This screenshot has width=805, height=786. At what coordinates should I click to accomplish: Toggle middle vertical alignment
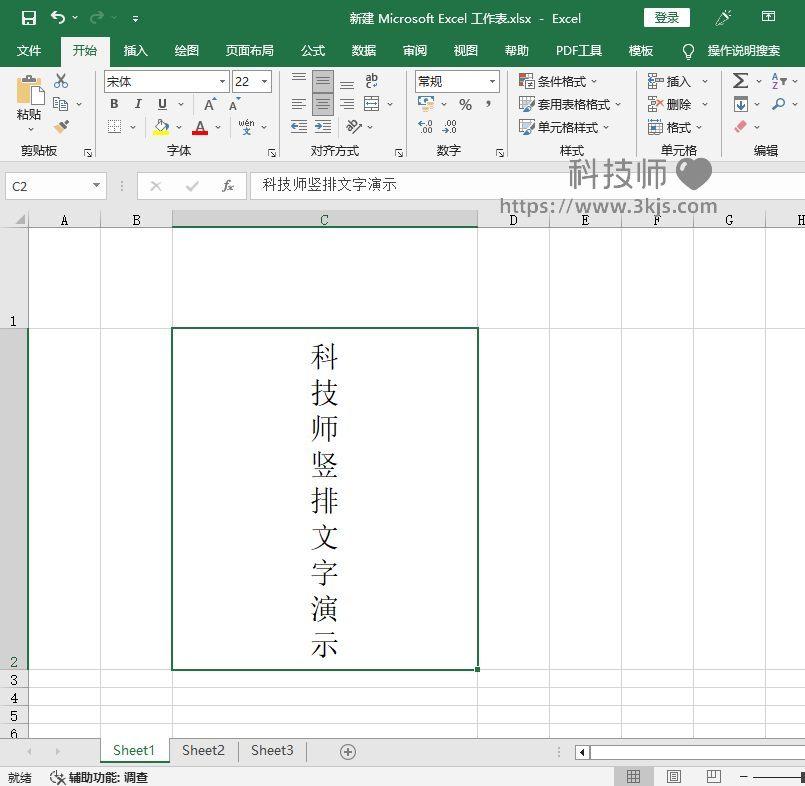pyautogui.click(x=323, y=81)
